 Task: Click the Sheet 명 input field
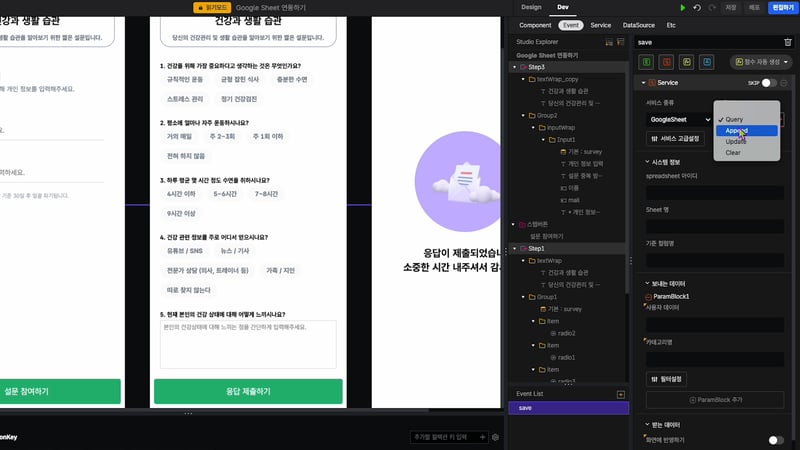tap(715, 226)
